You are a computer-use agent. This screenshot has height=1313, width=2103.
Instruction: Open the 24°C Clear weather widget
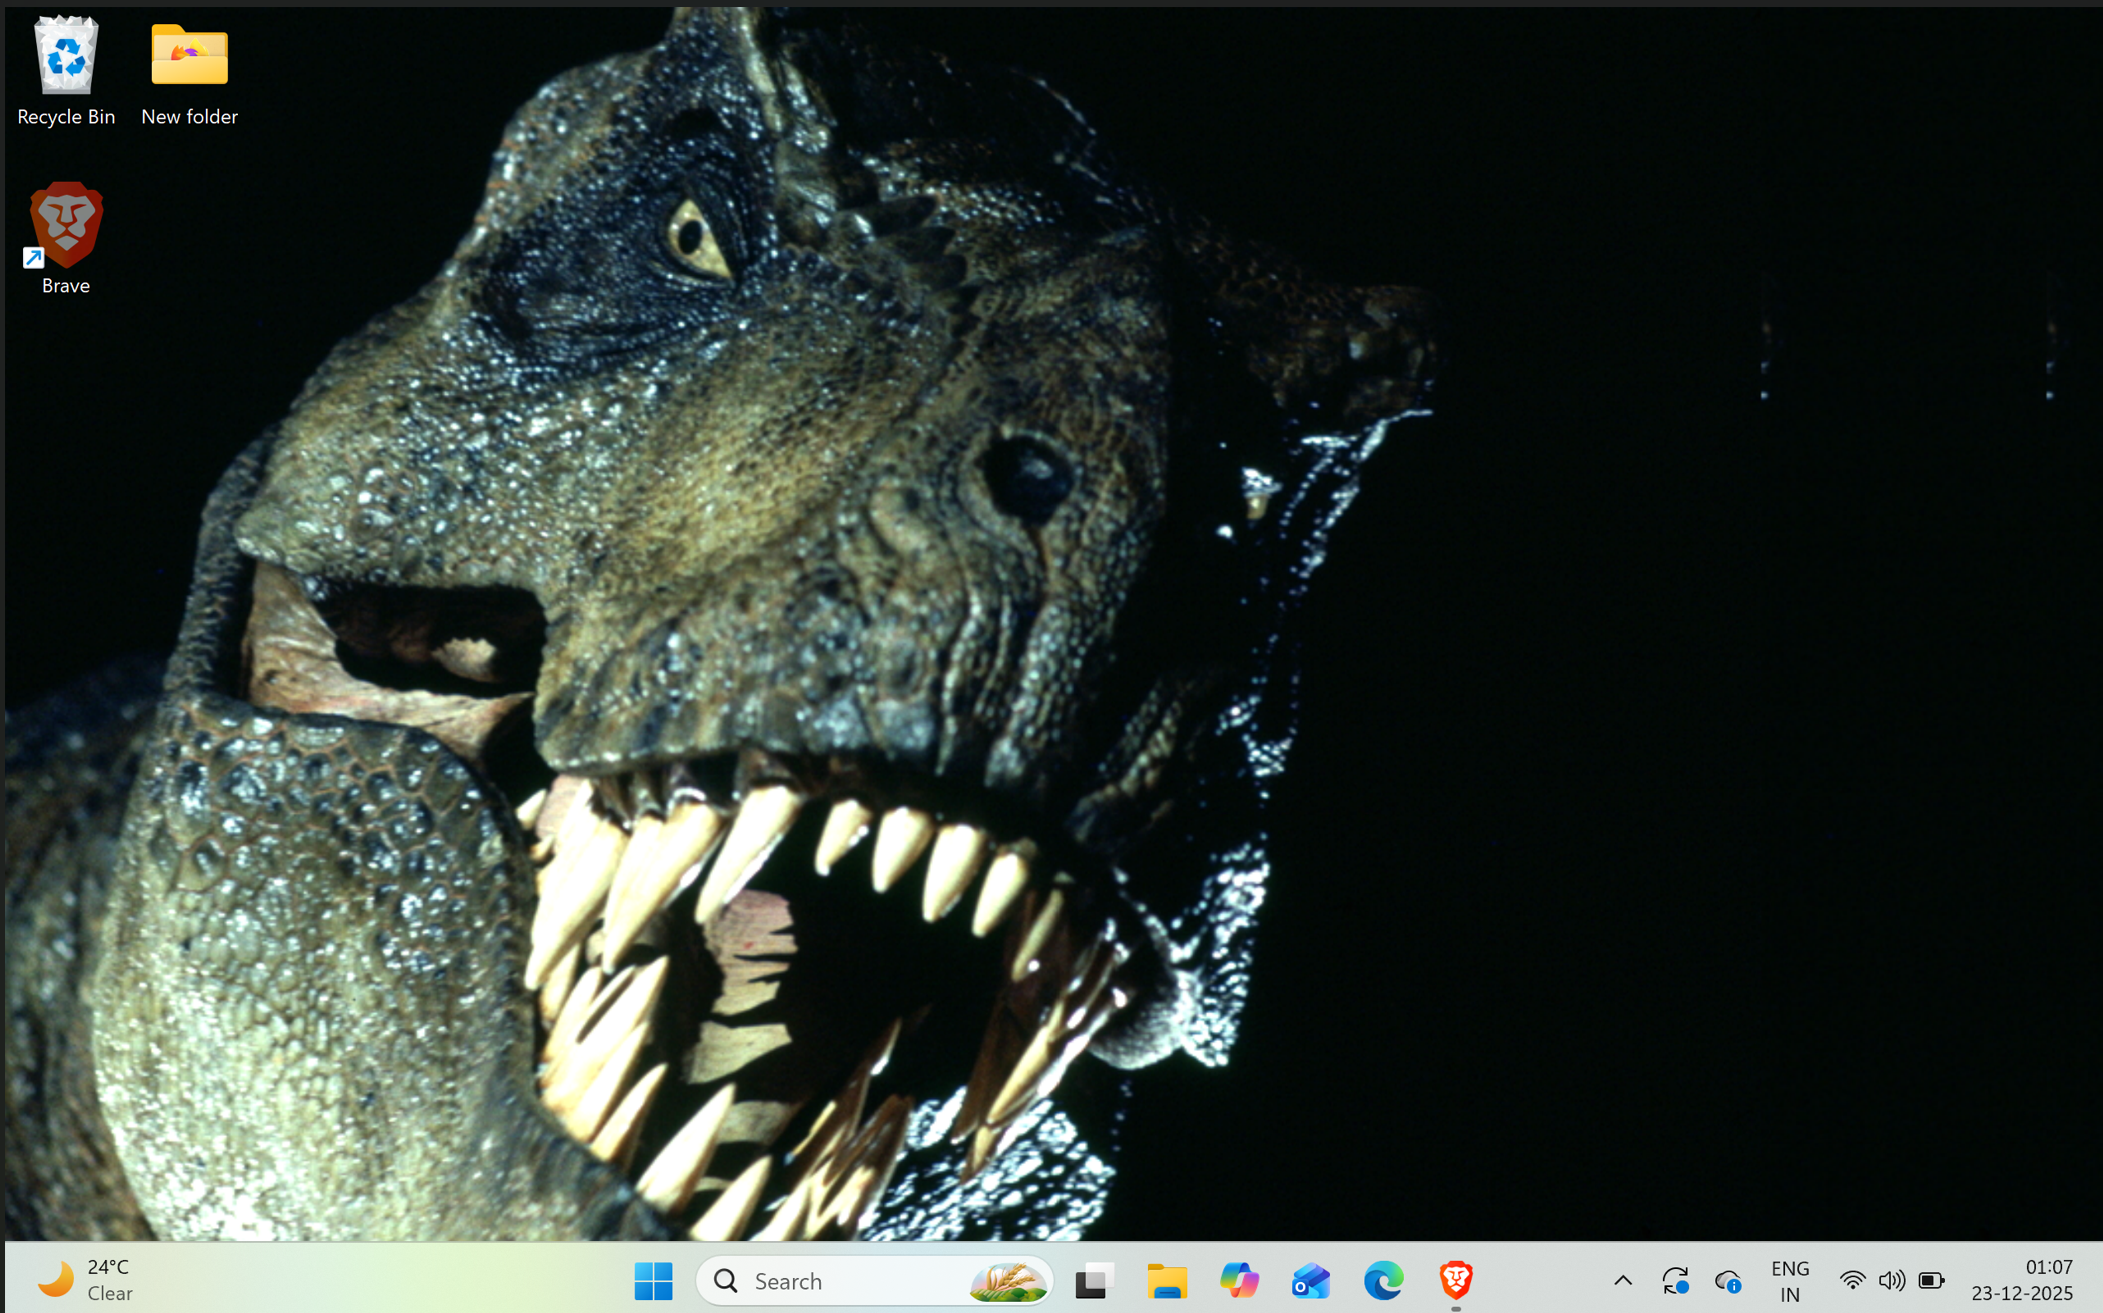[x=86, y=1280]
